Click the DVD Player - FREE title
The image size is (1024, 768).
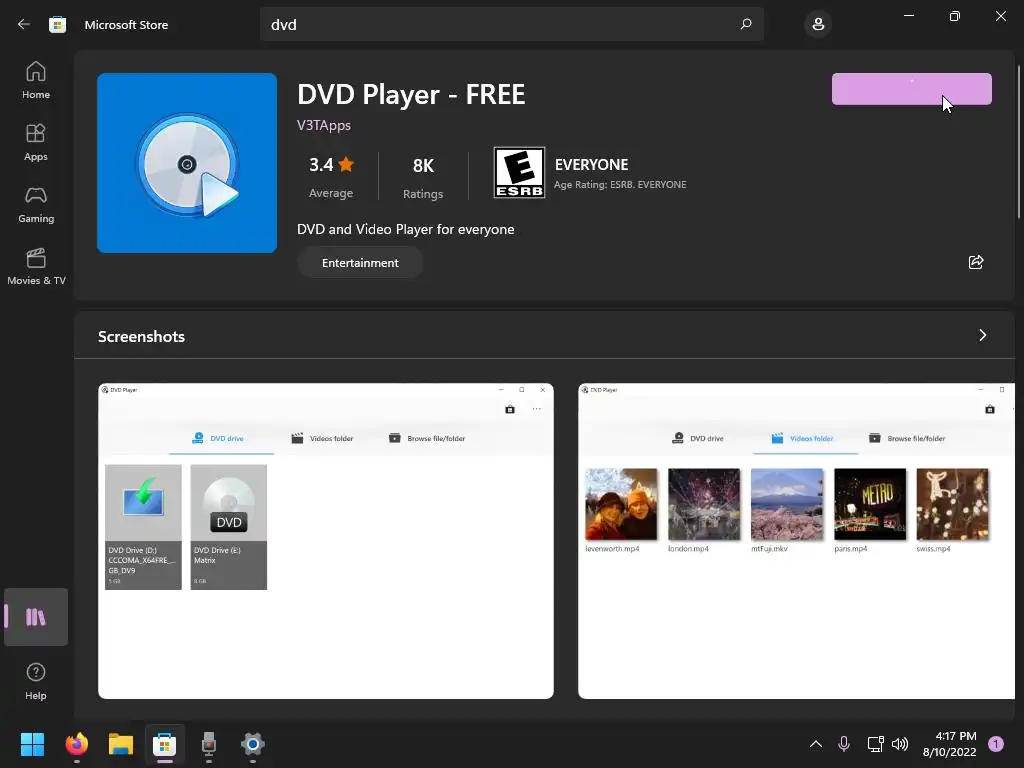coord(411,95)
